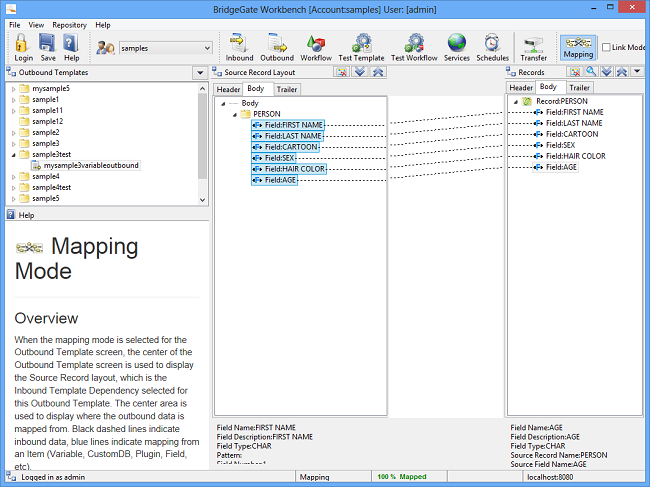Switch to Trailer tab in Records panel
The image size is (650, 487).
(579, 88)
